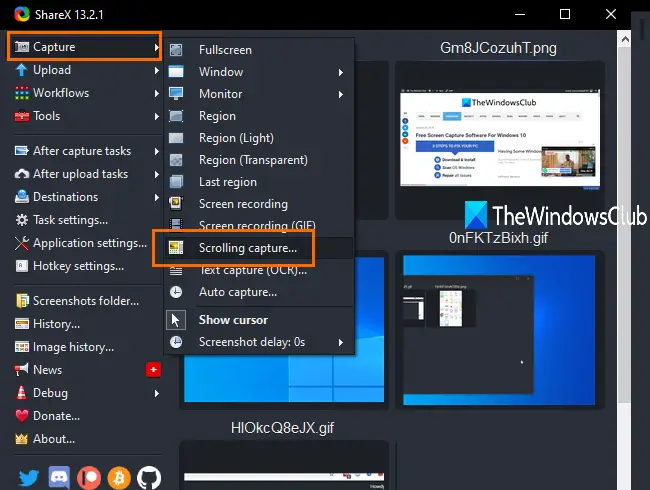
Task: Click the Donate heart icon
Action: click(22, 415)
